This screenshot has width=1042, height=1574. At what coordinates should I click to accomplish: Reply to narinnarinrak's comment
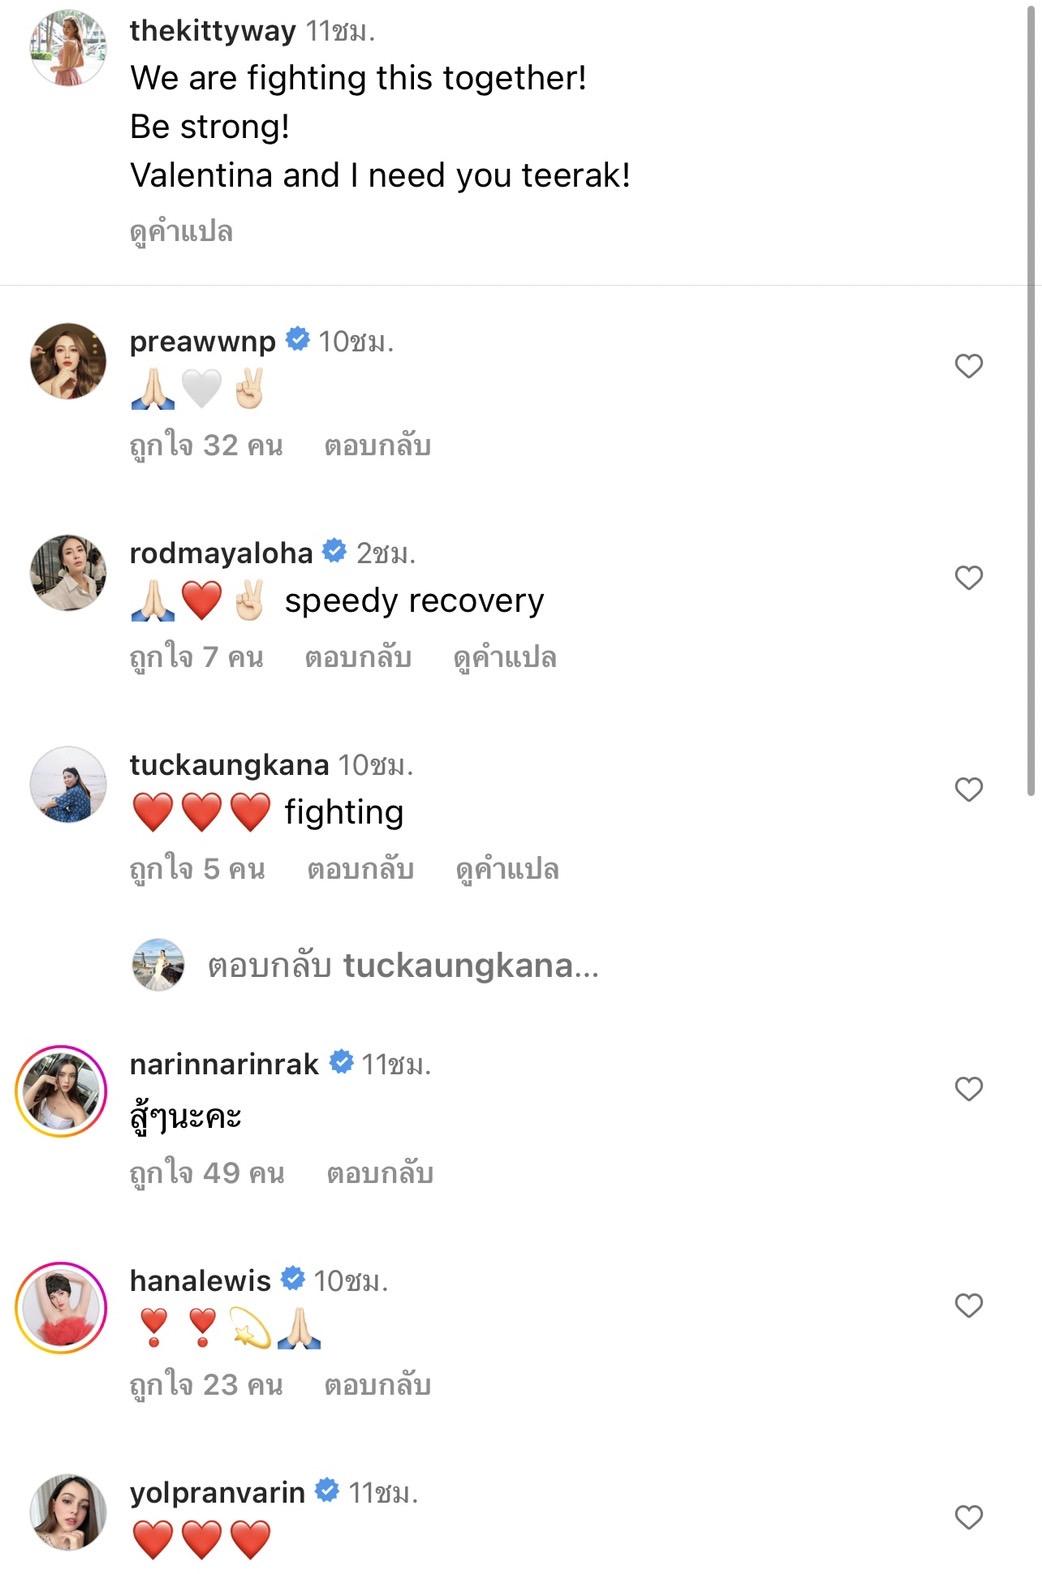[380, 1172]
